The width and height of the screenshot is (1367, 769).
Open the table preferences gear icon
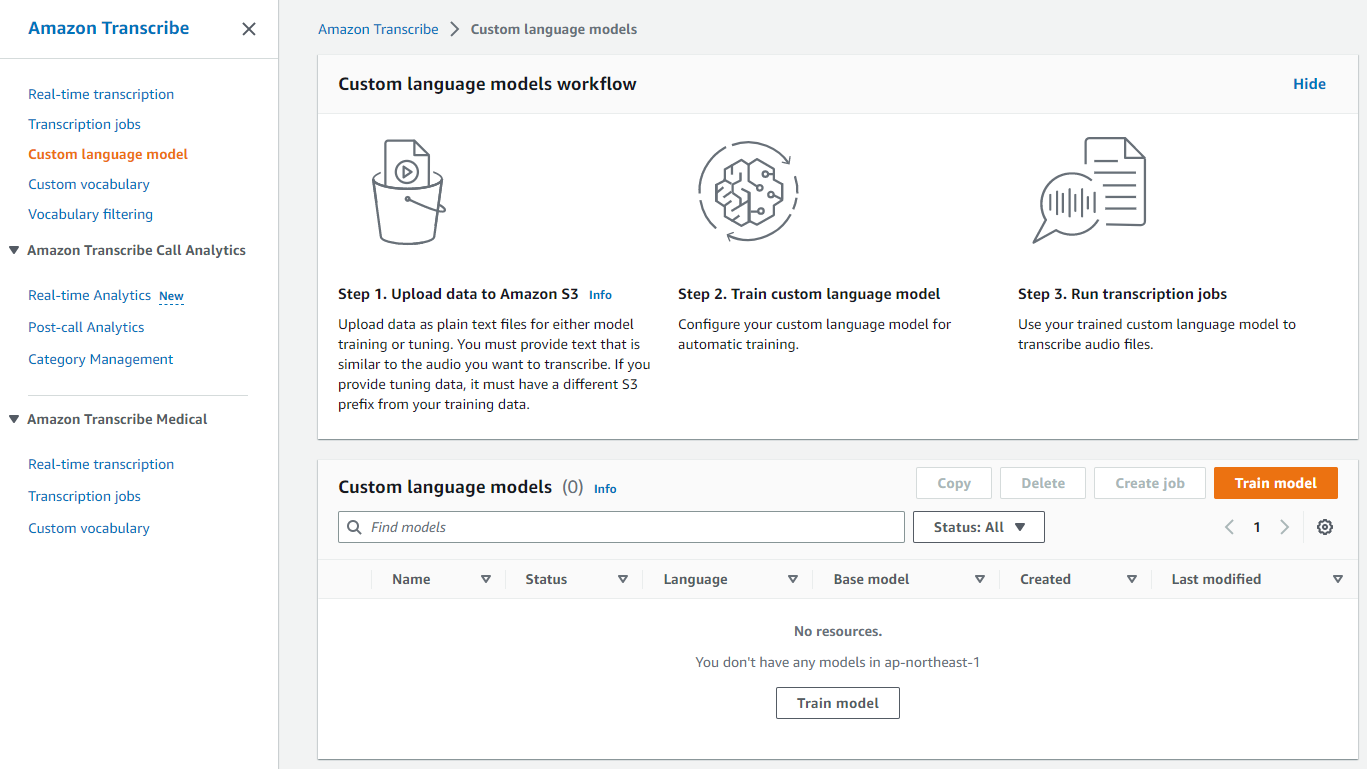[x=1324, y=527]
